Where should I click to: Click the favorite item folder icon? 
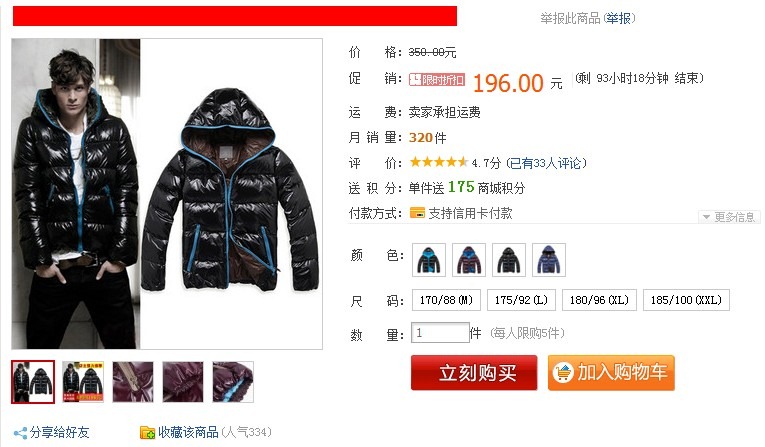[x=147, y=432]
